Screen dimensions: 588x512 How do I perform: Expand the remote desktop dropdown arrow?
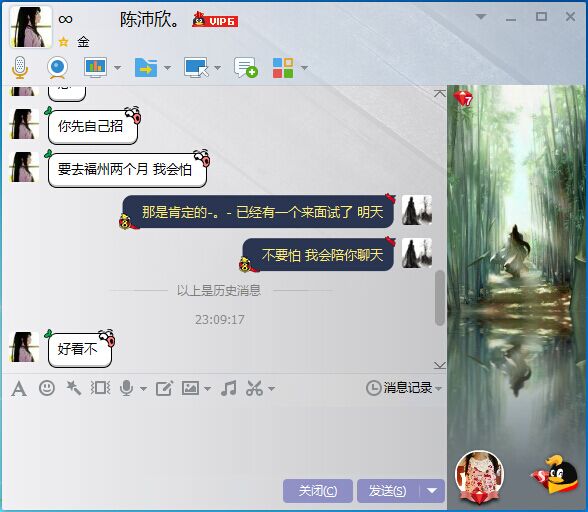pyautogui.click(x=217, y=68)
